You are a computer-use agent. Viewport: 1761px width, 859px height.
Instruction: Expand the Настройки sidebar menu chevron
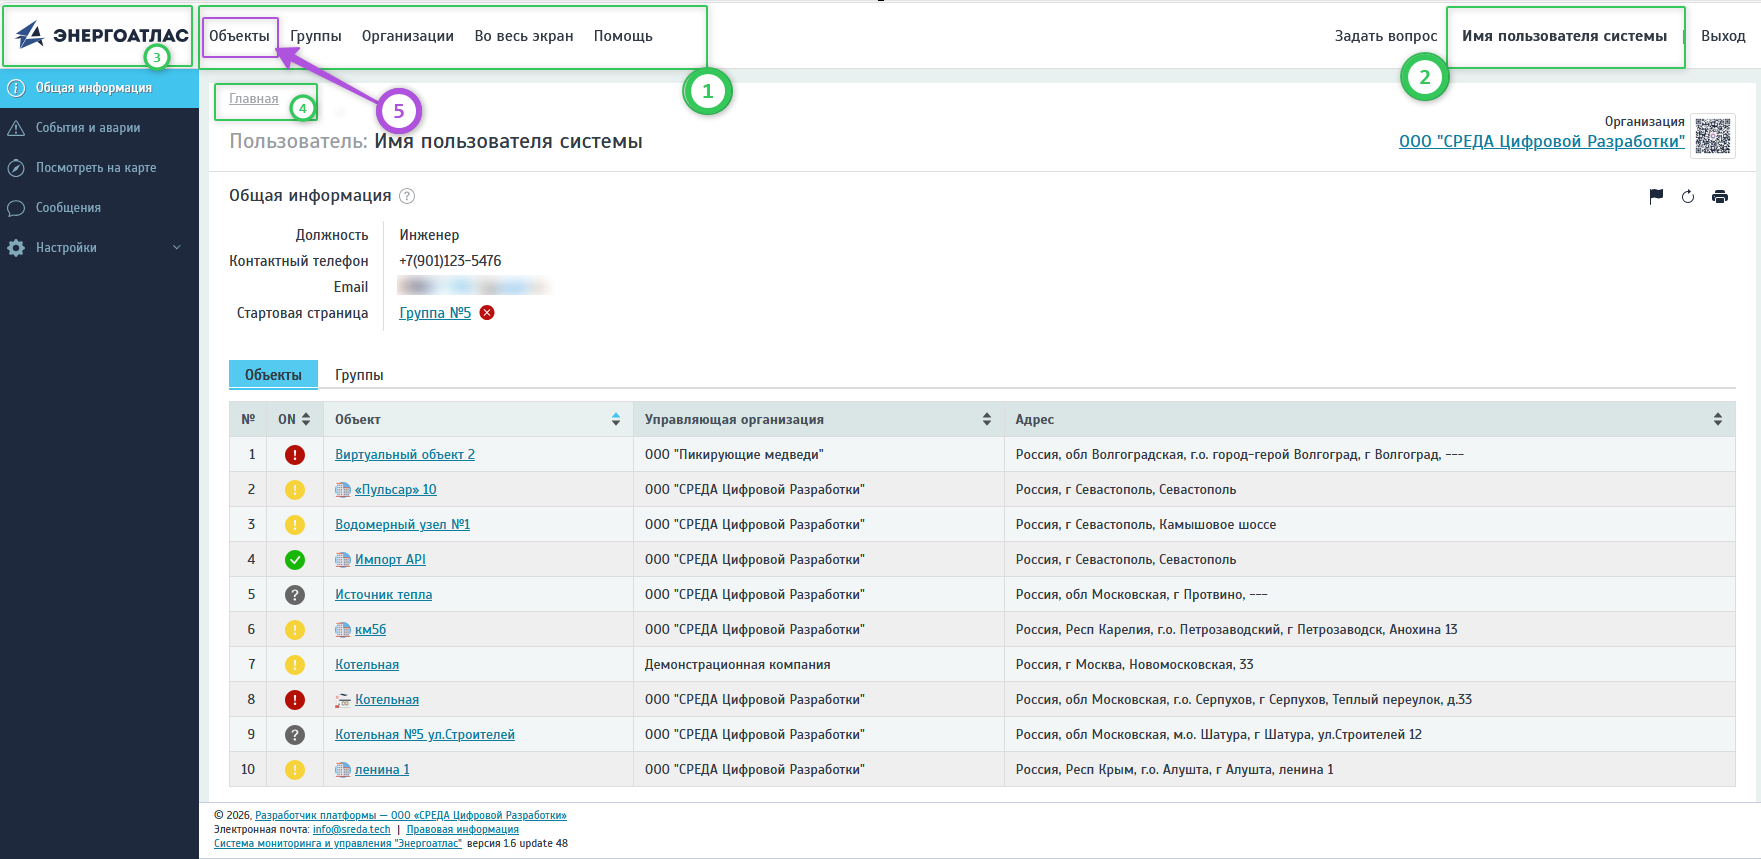tap(177, 248)
